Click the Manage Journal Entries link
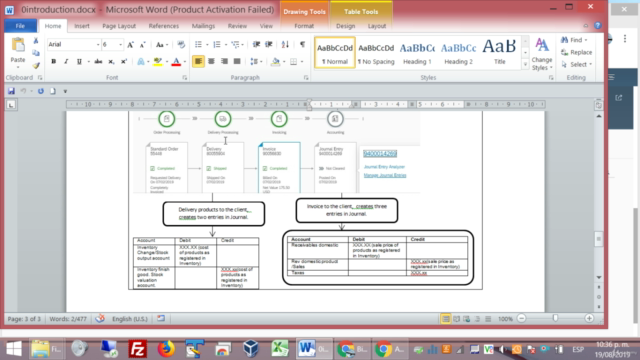The image size is (640, 360). click(x=385, y=175)
